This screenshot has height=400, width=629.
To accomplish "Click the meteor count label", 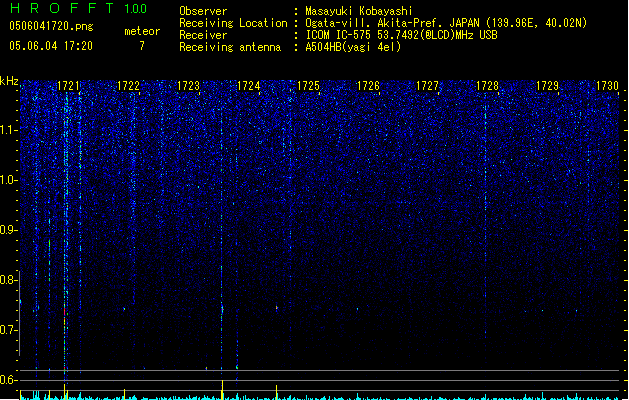I will click(x=142, y=31).
